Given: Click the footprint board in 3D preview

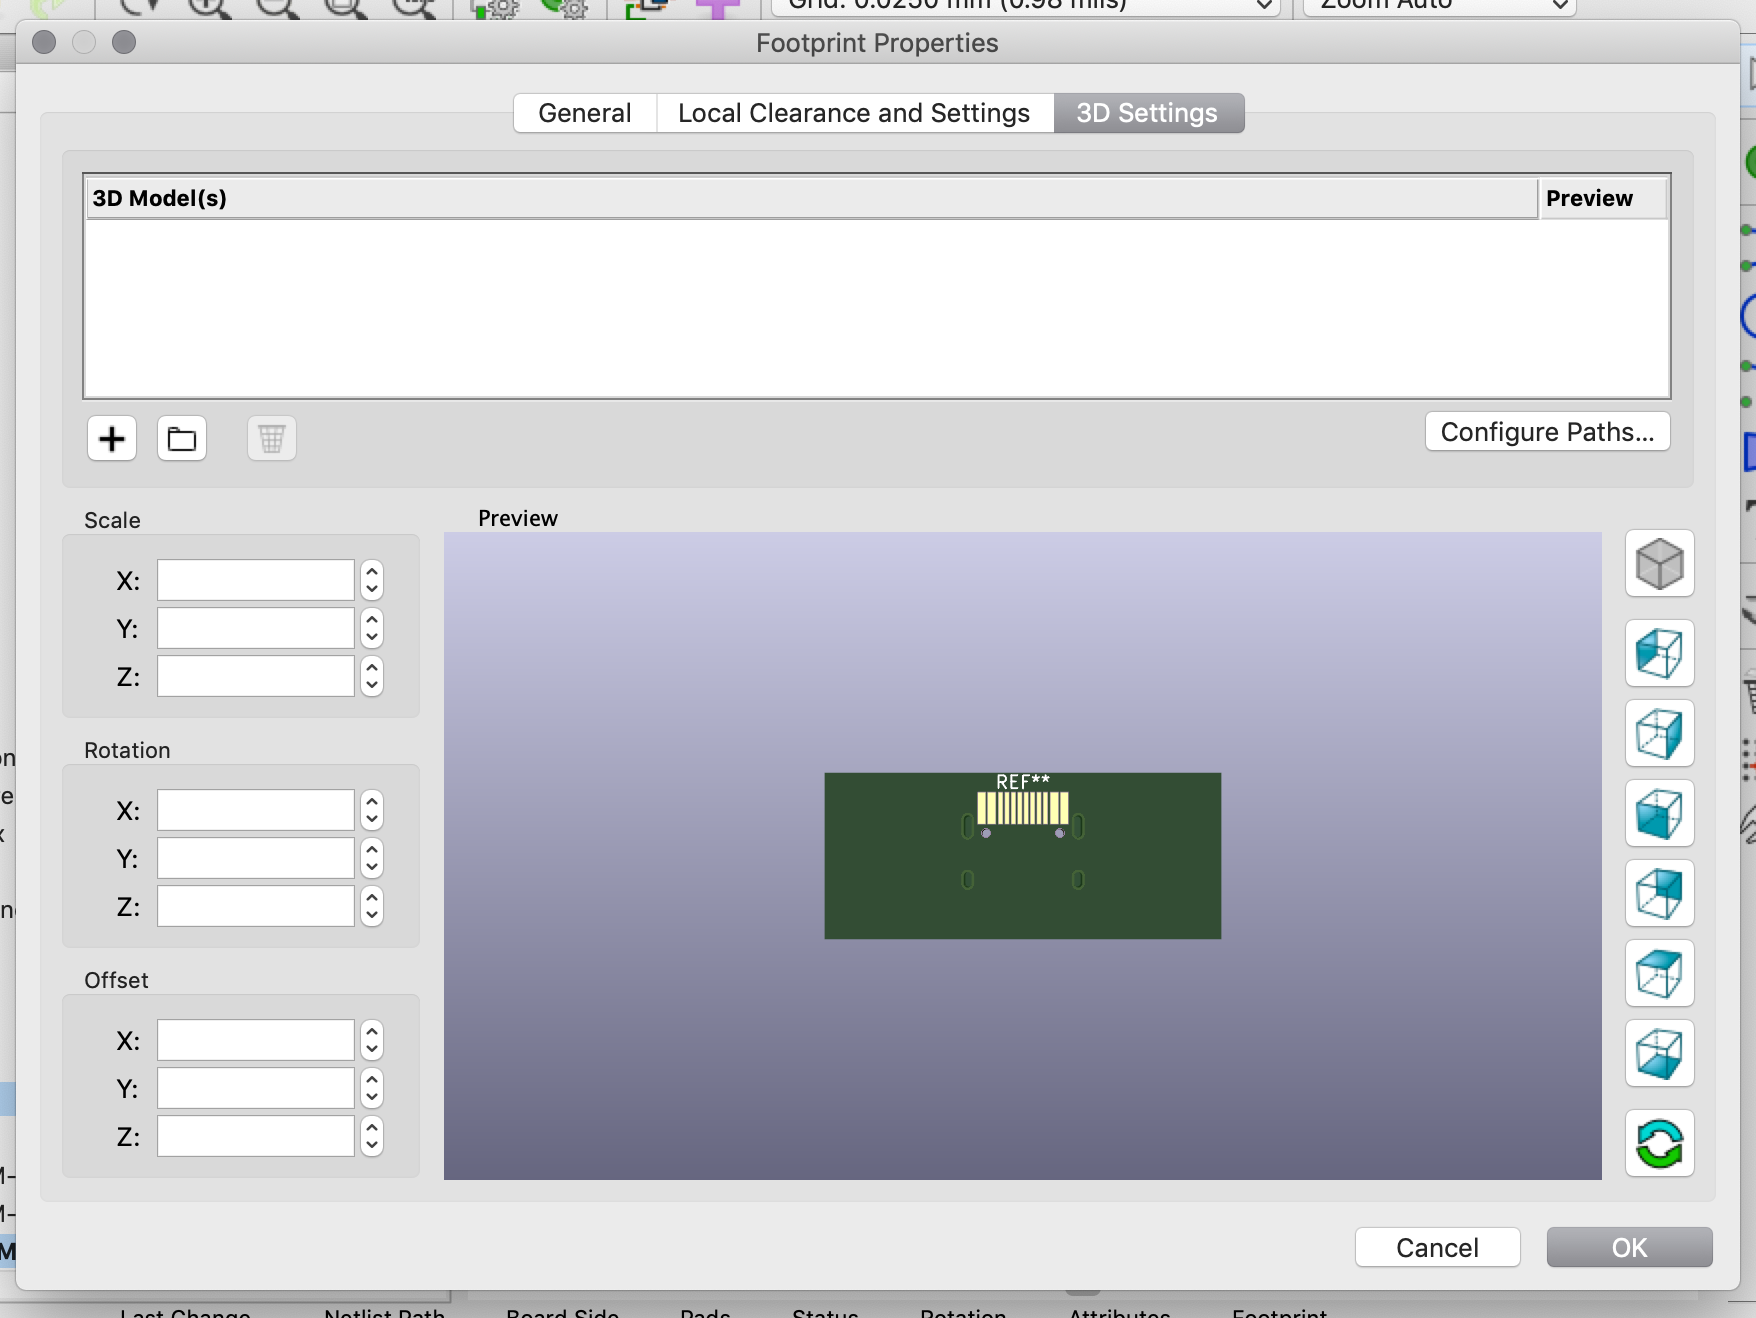Looking at the screenshot, I should (x=1022, y=880).
